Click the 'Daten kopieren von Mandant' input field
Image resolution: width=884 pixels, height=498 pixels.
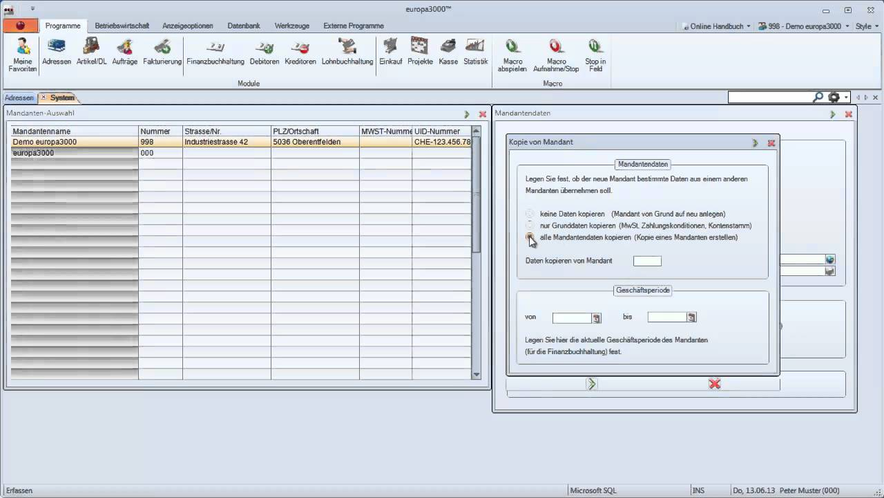(x=647, y=261)
